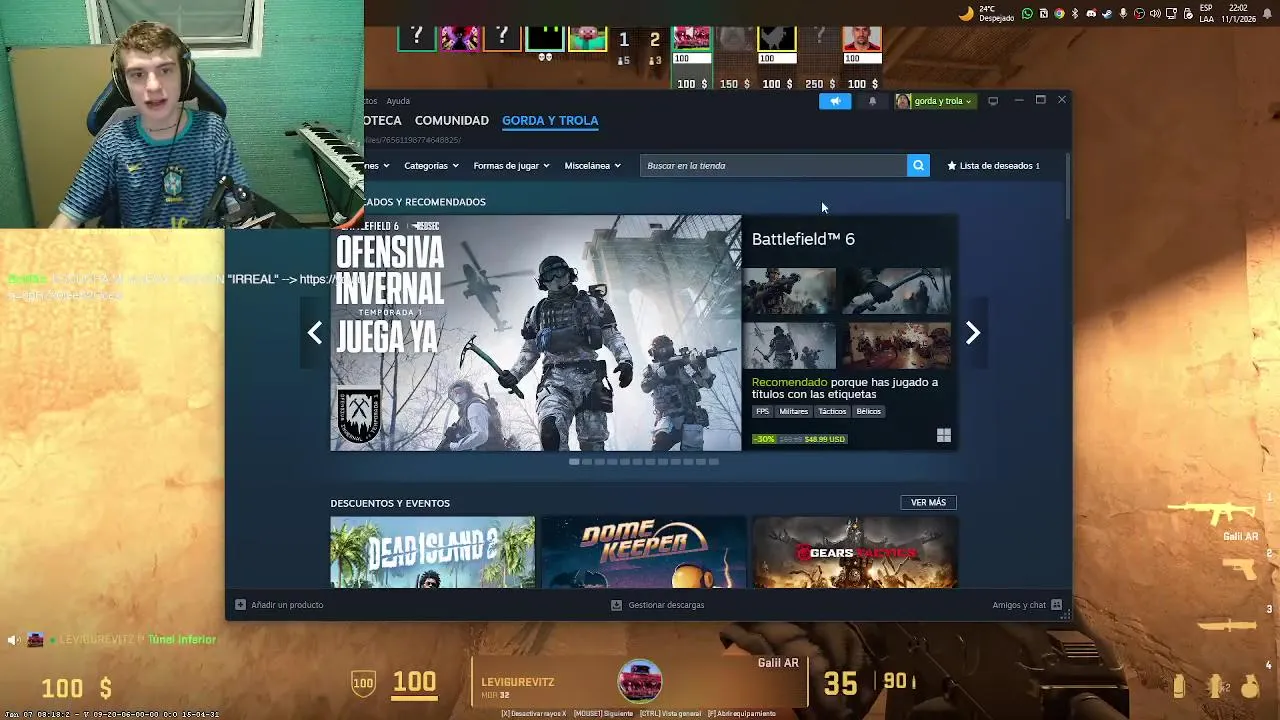Click the Battlefield™ 6 title
The image size is (1280, 720).
(x=803, y=239)
